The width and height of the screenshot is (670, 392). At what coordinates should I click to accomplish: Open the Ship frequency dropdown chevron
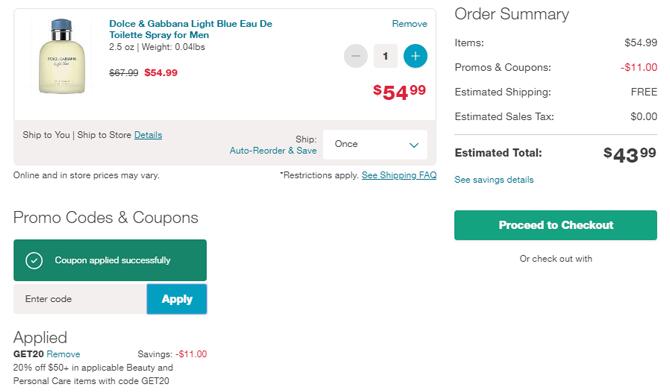pos(413,145)
